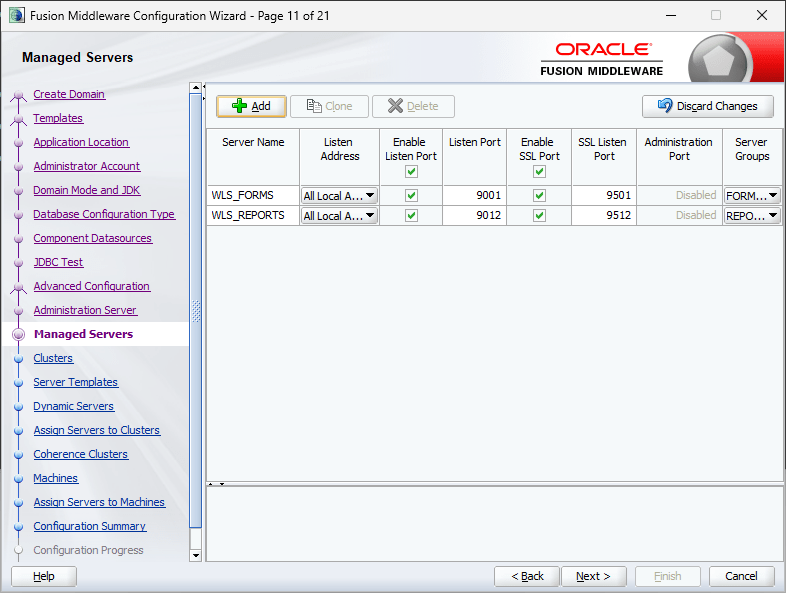Go to Server Templates step
The image size is (786, 593).
(x=76, y=382)
